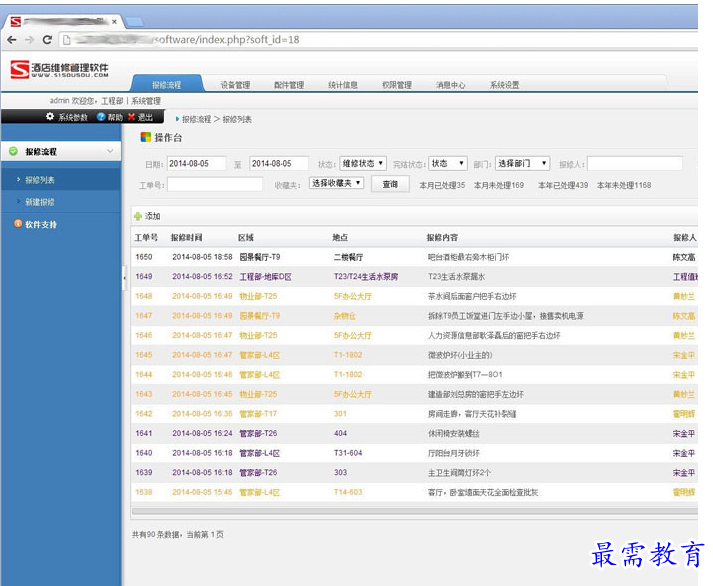The height and width of the screenshot is (586, 713).
Task: Click area 工程部-地库D区
Action: point(266,277)
